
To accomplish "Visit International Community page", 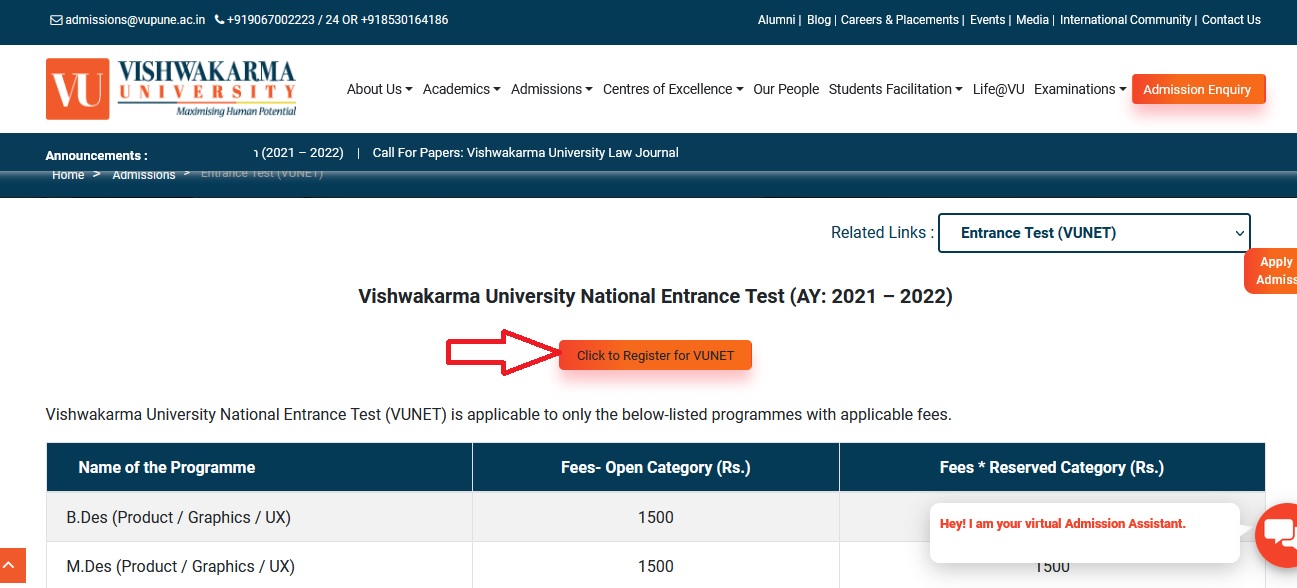I will click(1126, 20).
